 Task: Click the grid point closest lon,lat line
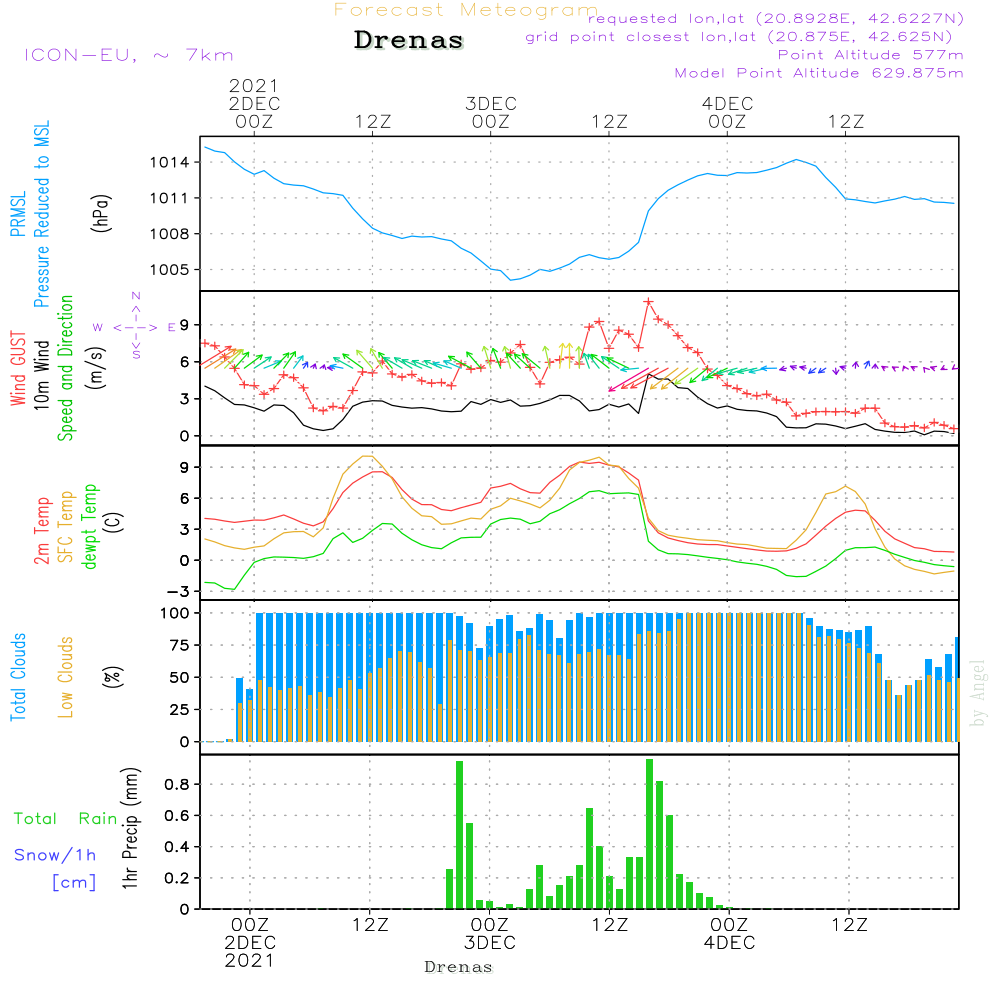pos(739,37)
